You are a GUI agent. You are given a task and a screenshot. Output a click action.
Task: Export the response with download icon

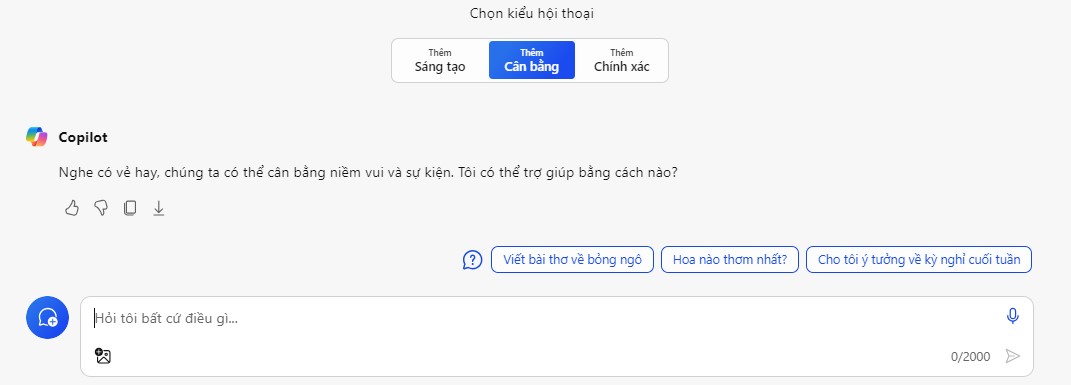158,208
